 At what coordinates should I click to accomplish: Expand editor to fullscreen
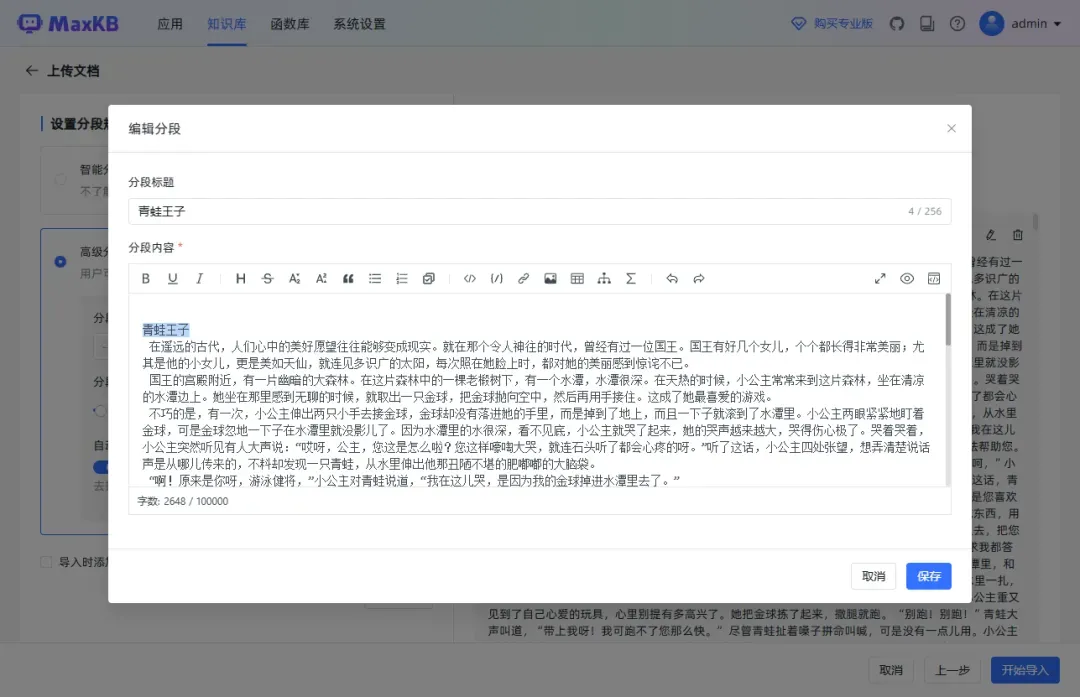880,278
